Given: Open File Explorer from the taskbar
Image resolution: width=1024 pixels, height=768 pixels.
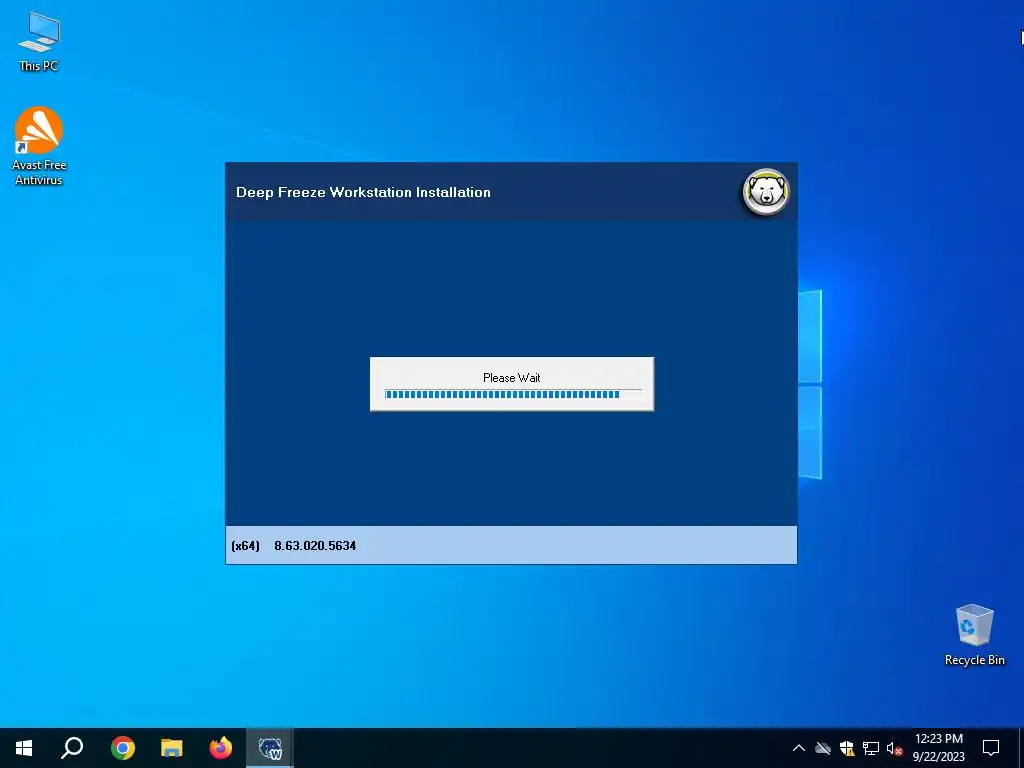Looking at the screenshot, I should (x=172, y=748).
